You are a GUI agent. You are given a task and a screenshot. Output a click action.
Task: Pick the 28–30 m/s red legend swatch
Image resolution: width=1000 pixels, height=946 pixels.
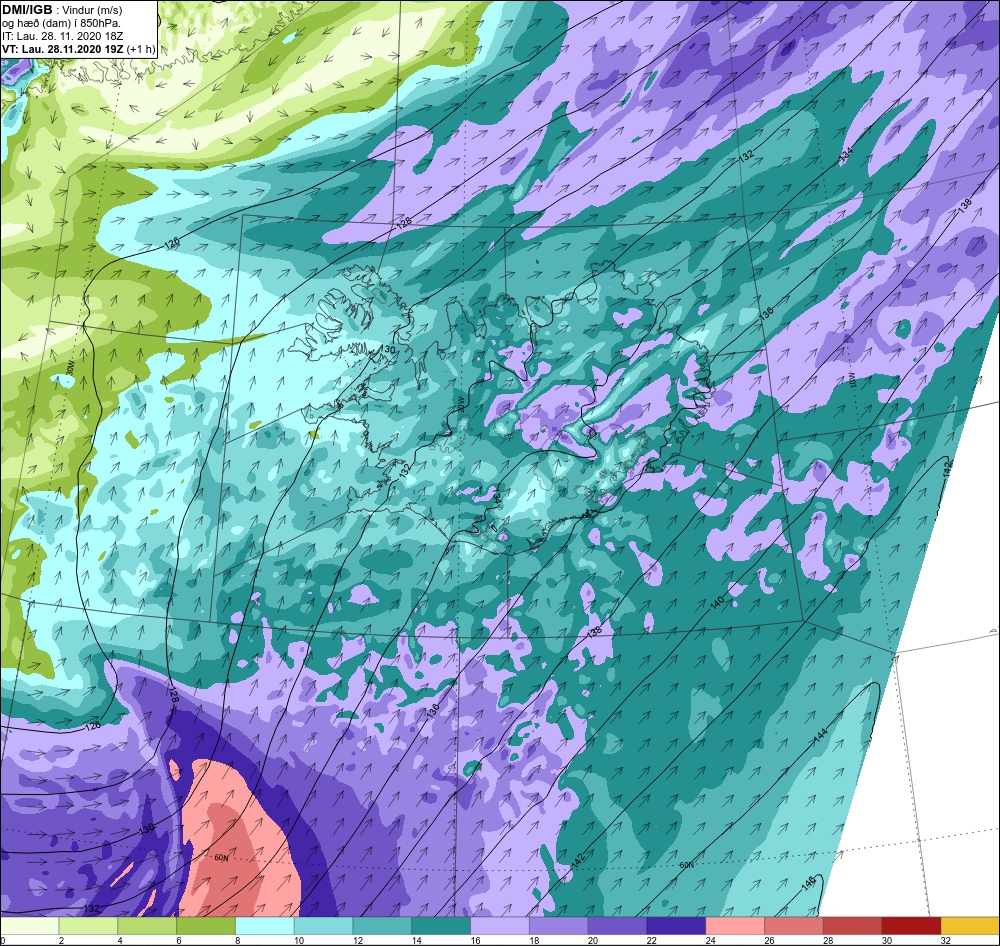(x=853, y=925)
